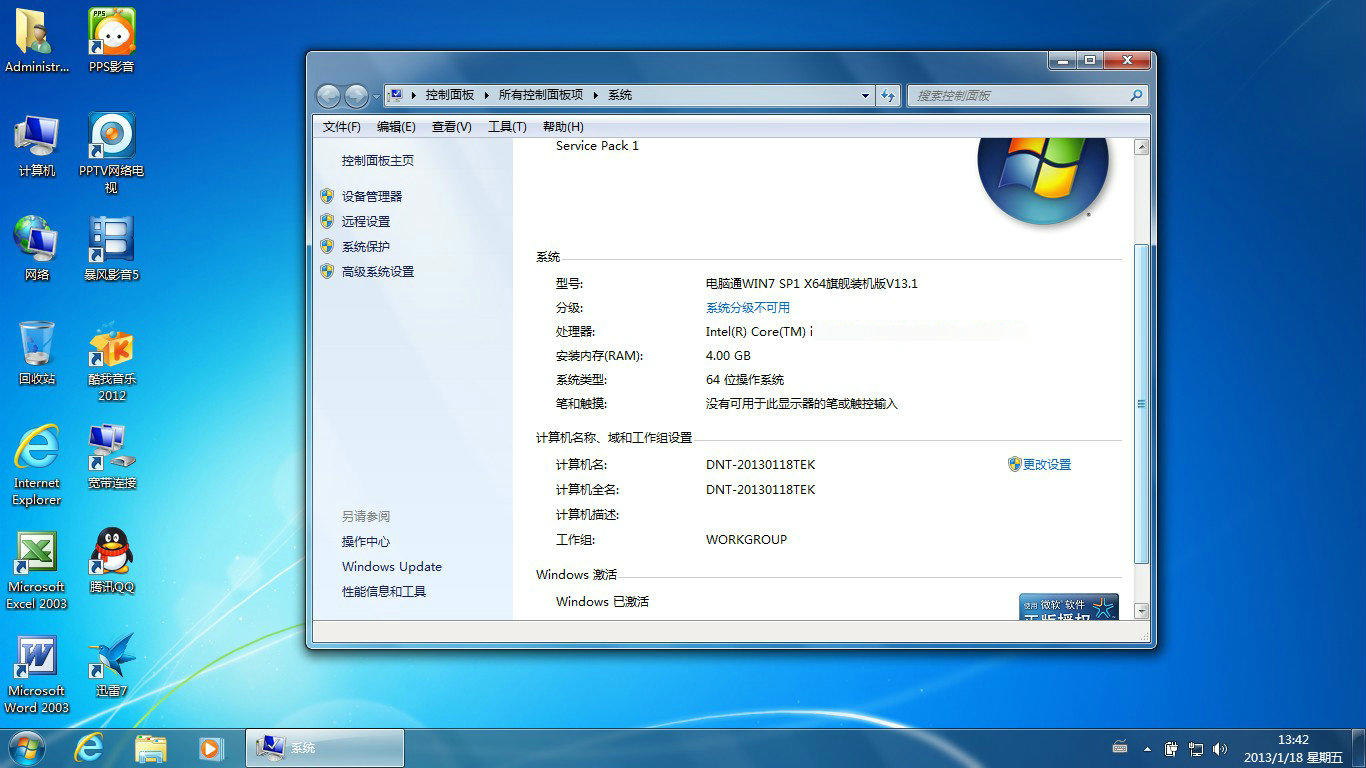Screen dimensions: 1366x768
Task: Click the keyboard input icon in the tray
Action: [1120, 748]
